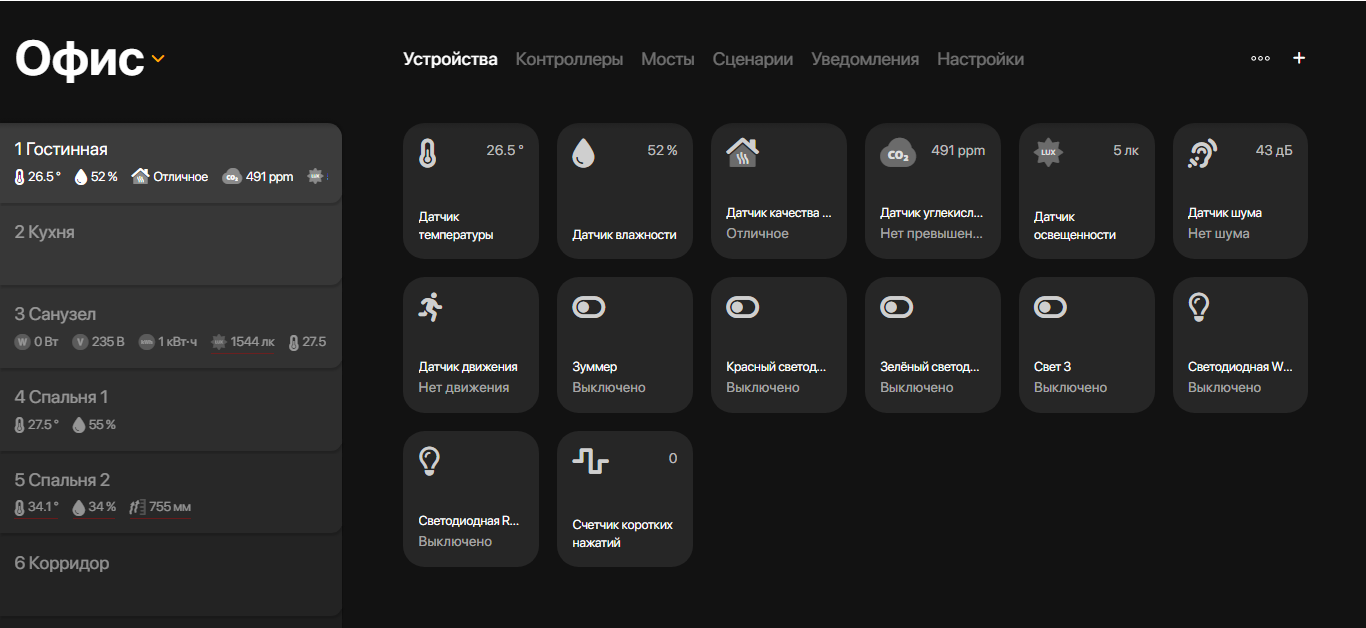Toggle the Зуммер switch on
Screen dimensions: 1366x628
pos(589,307)
